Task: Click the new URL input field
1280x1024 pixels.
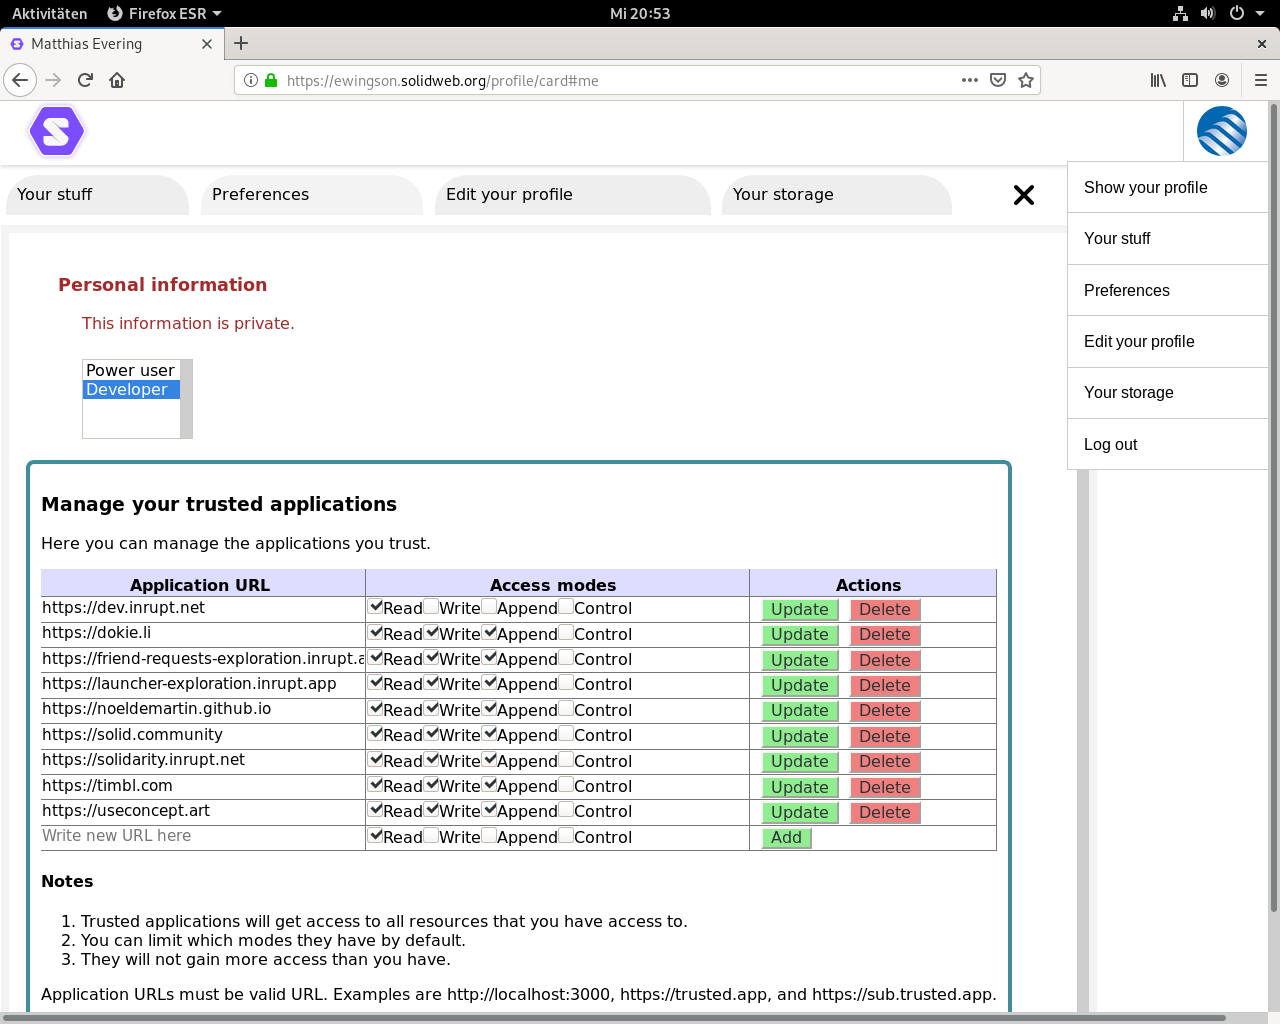Action: 202,836
